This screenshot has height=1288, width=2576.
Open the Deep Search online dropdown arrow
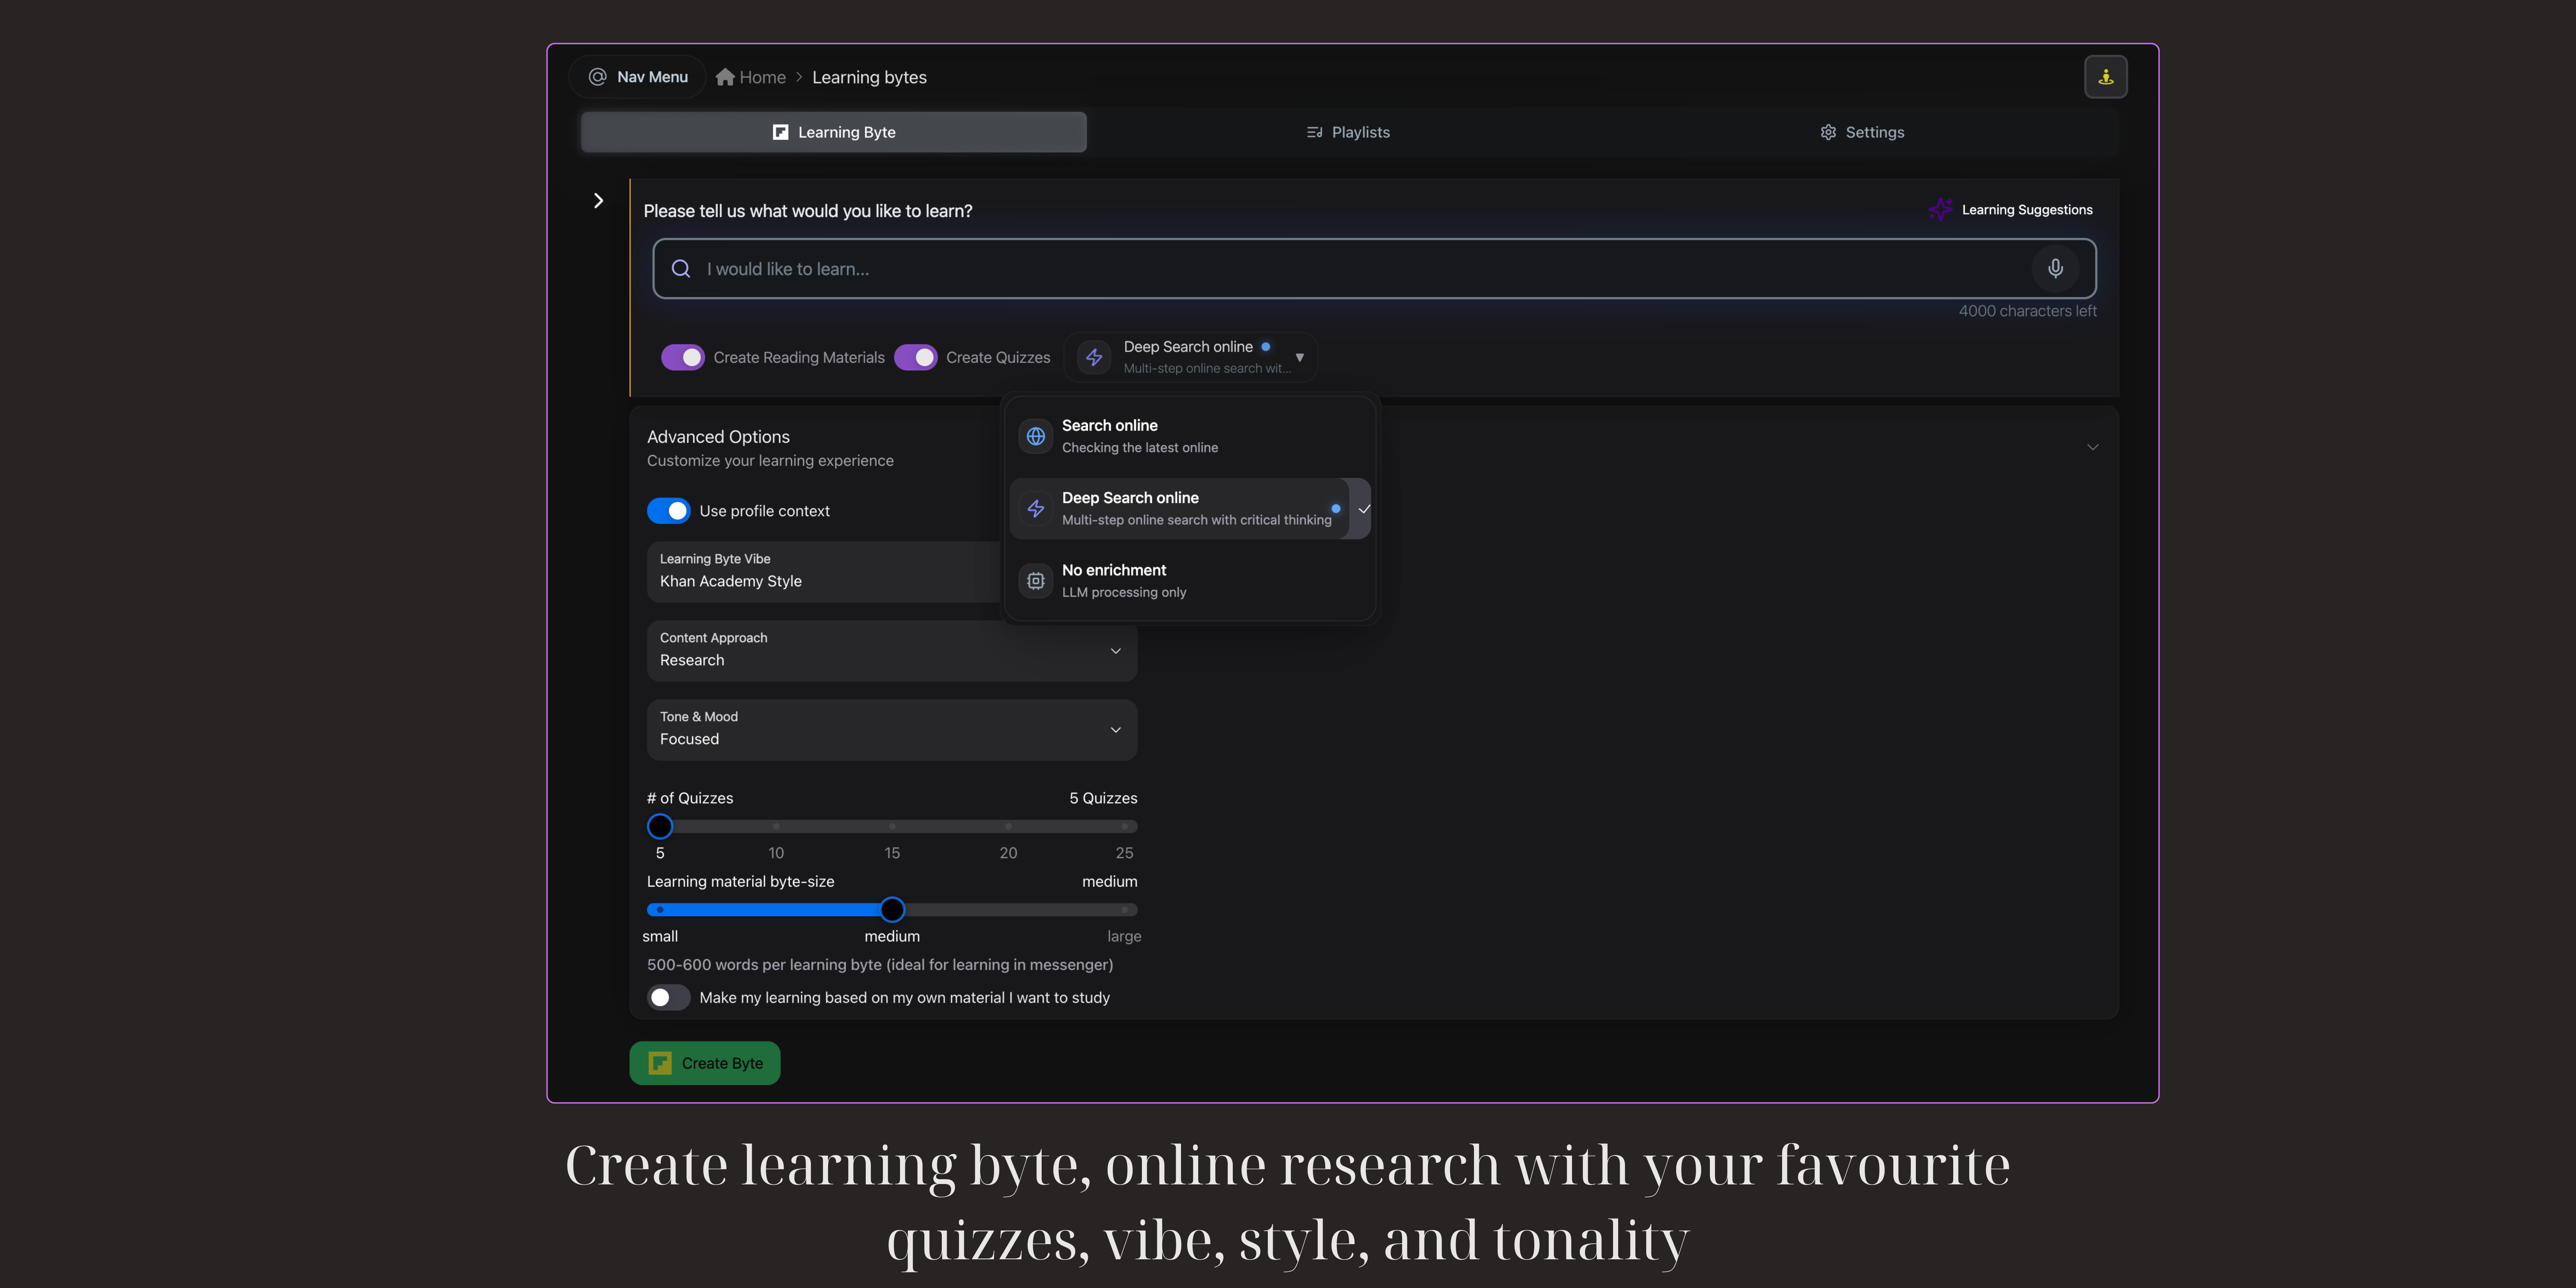click(x=1300, y=357)
